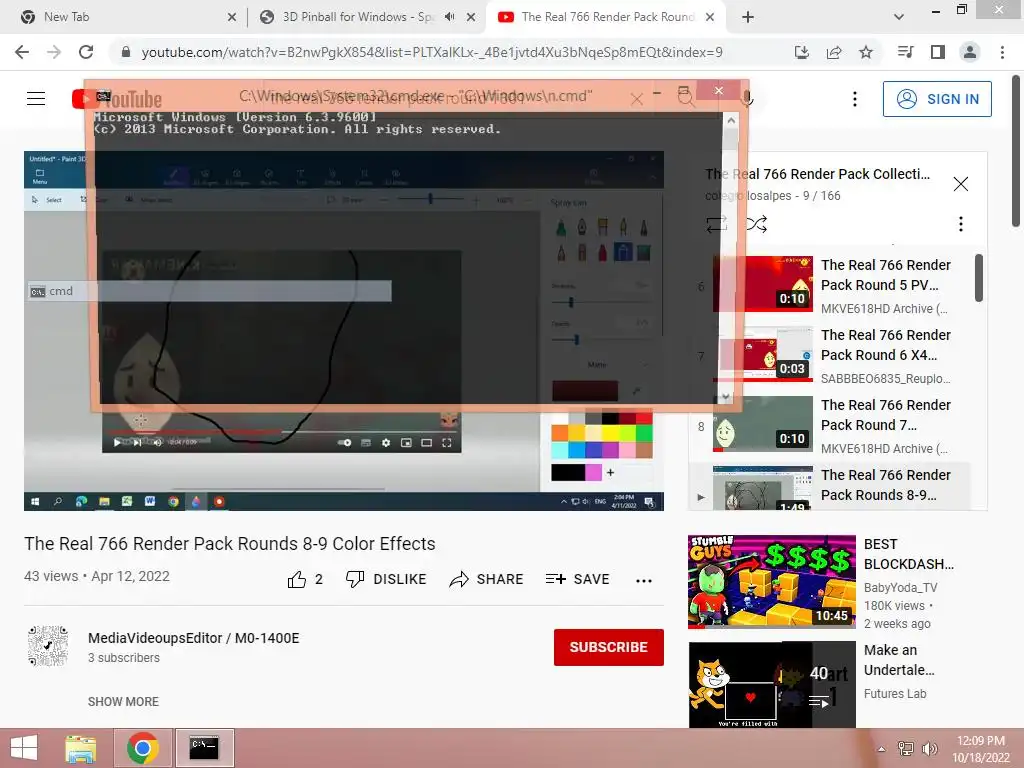Click the Chrome taskbar icon
Image resolution: width=1024 pixels, height=768 pixels.
[x=143, y=748]
